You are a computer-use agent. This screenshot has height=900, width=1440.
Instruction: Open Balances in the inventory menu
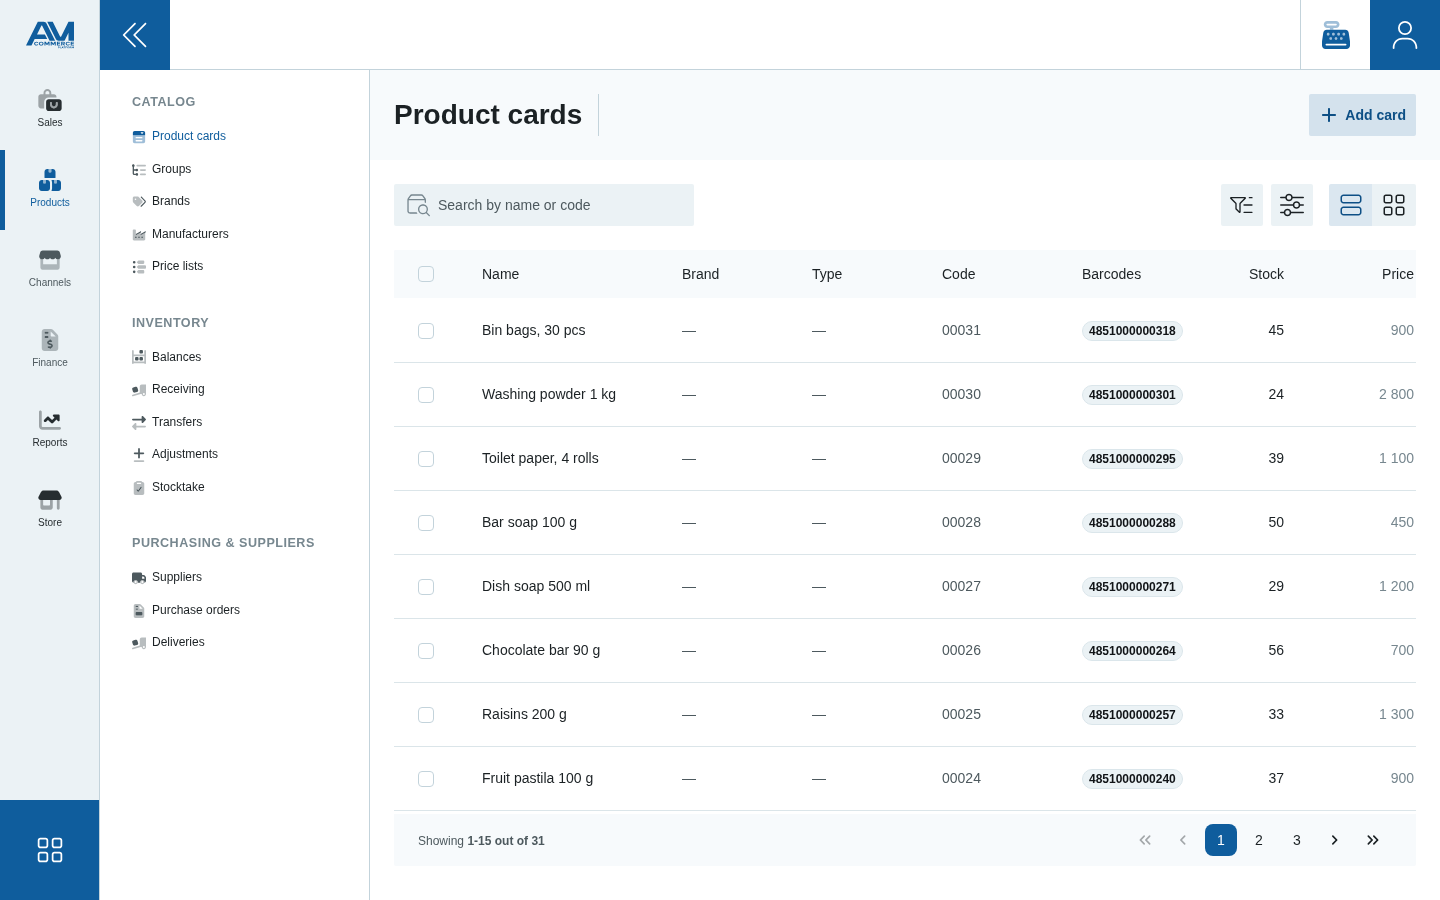[167, 357]
